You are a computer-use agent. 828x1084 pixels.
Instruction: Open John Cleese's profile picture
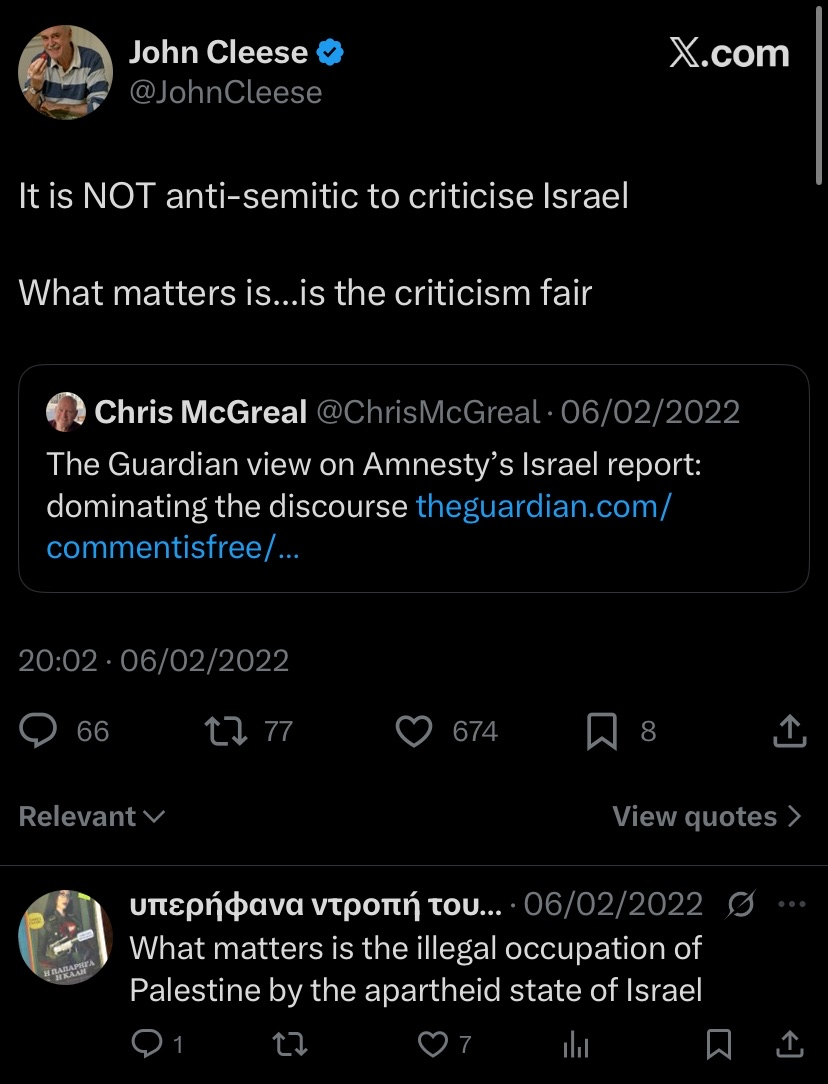point(65,72)
